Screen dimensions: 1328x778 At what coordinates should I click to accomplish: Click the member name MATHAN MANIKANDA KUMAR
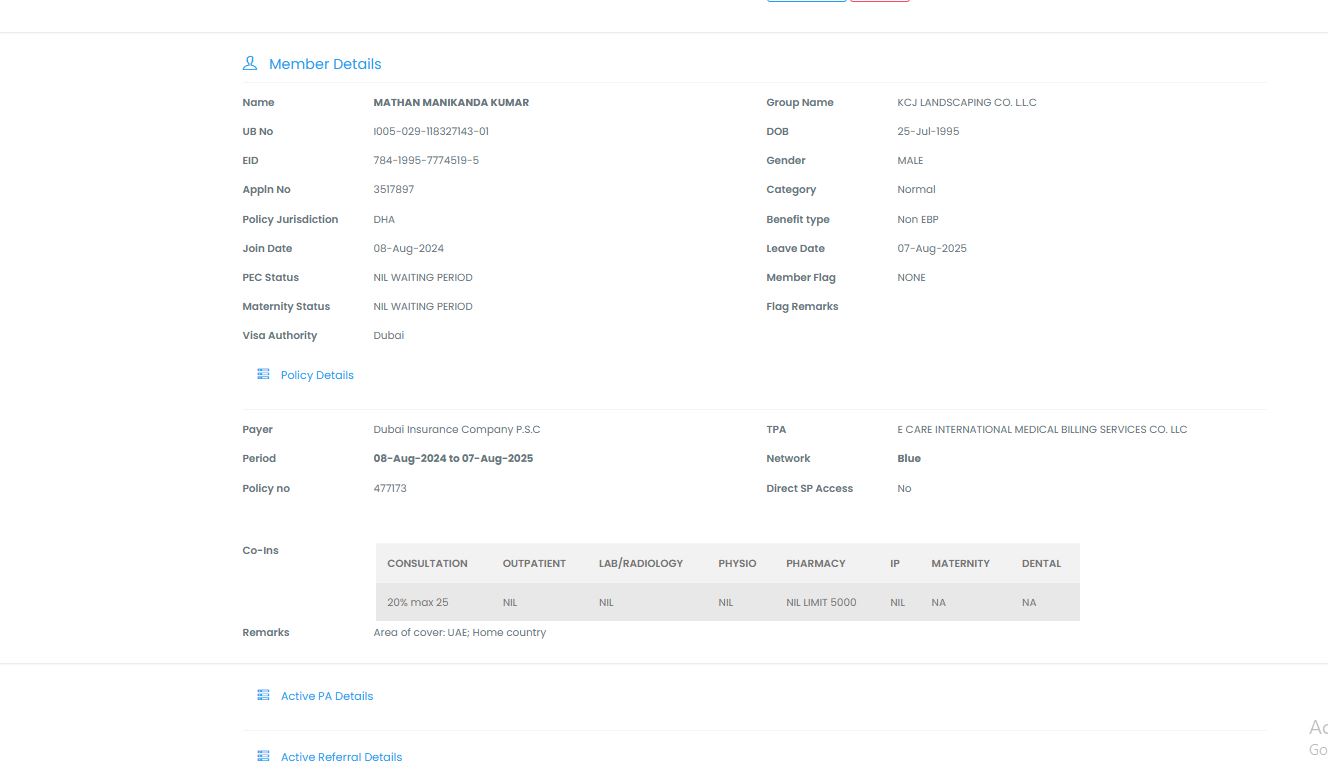[451, 102]
